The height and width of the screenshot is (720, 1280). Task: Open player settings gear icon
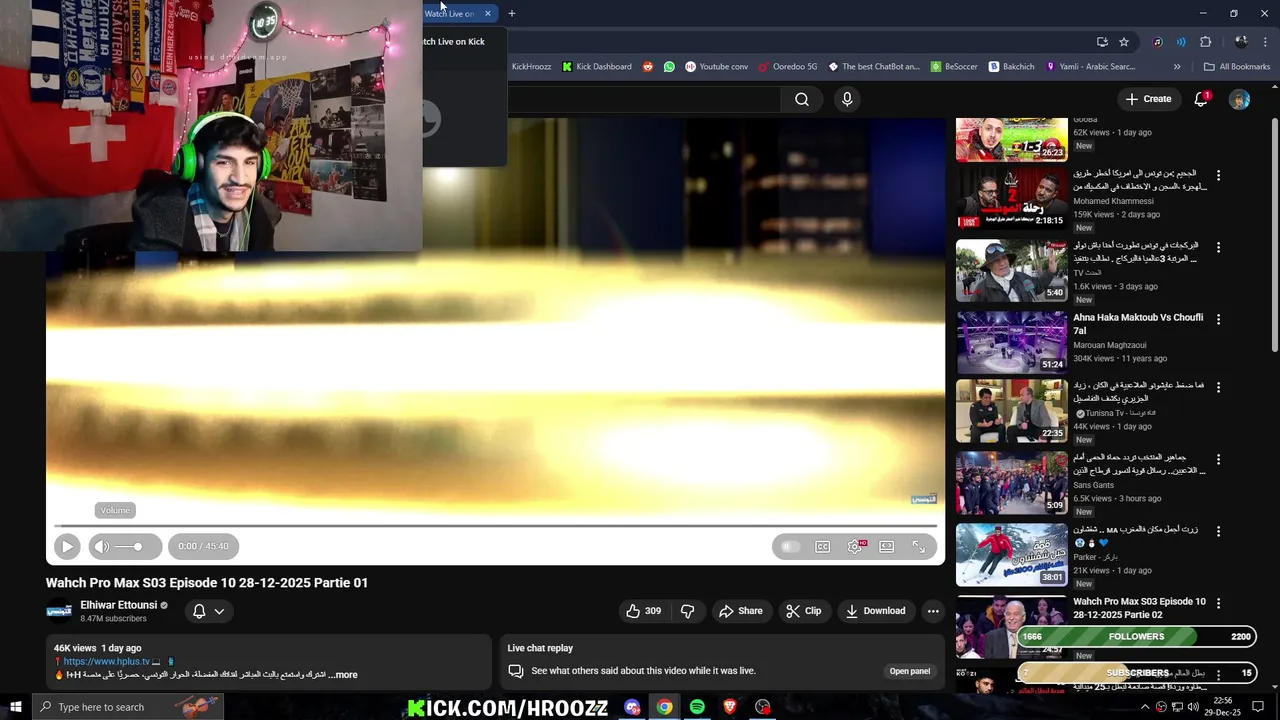click(855, 546)
